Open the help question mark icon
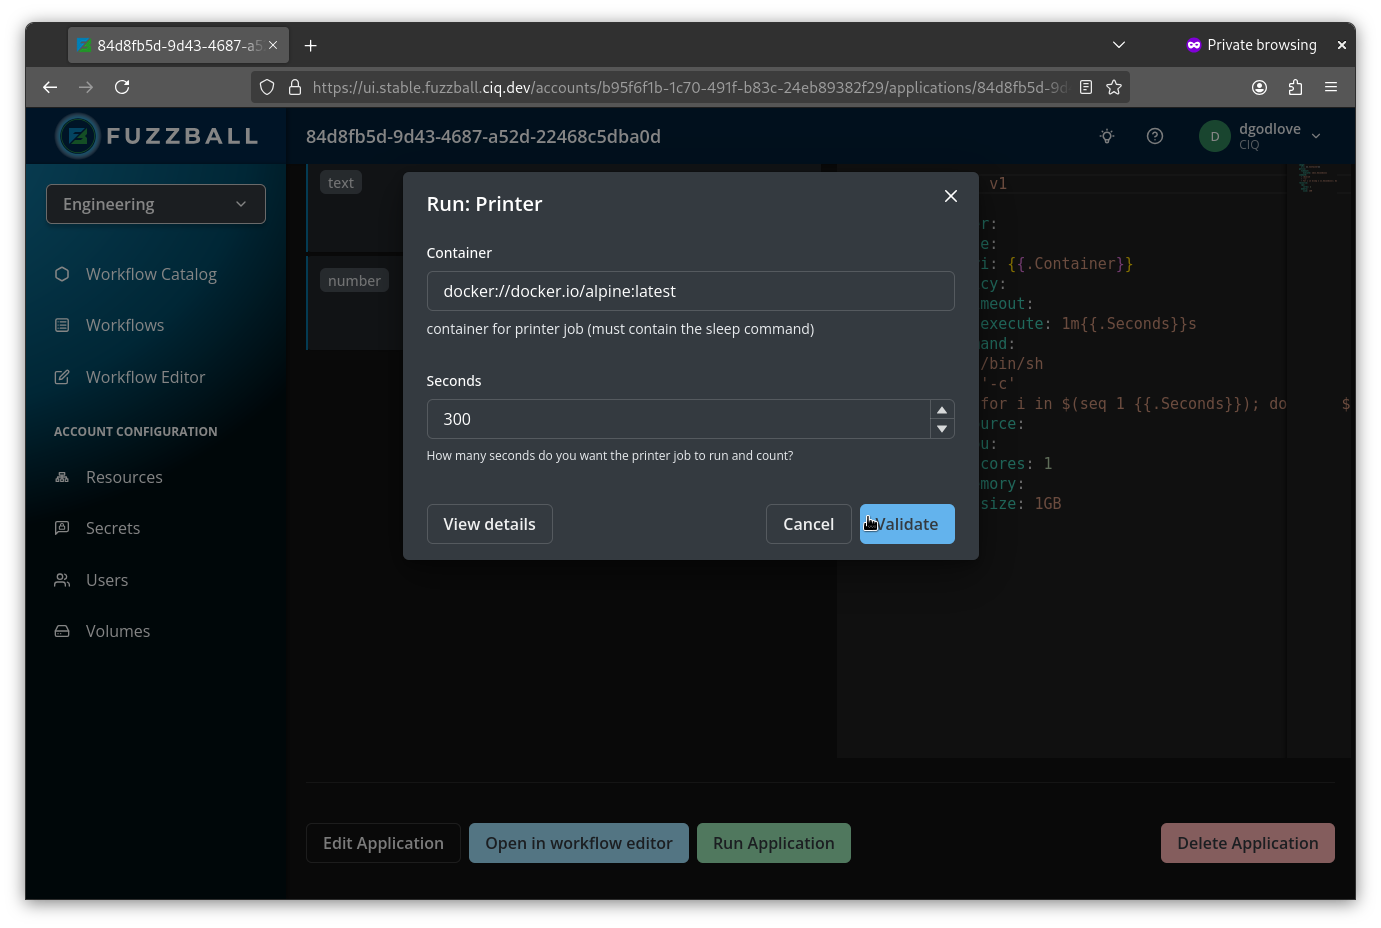 coord(1155,136)
